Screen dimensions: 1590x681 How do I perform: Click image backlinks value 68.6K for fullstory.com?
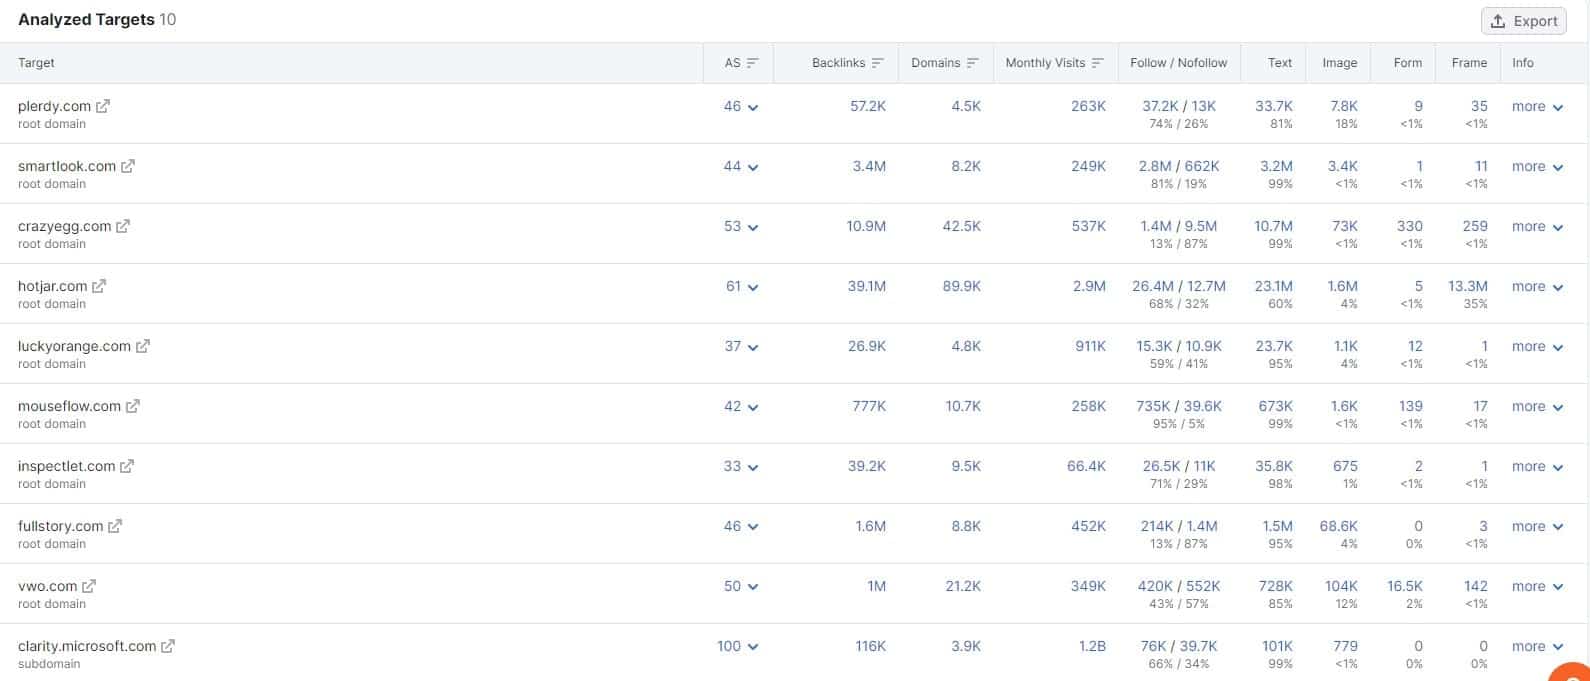point(1339,526)
